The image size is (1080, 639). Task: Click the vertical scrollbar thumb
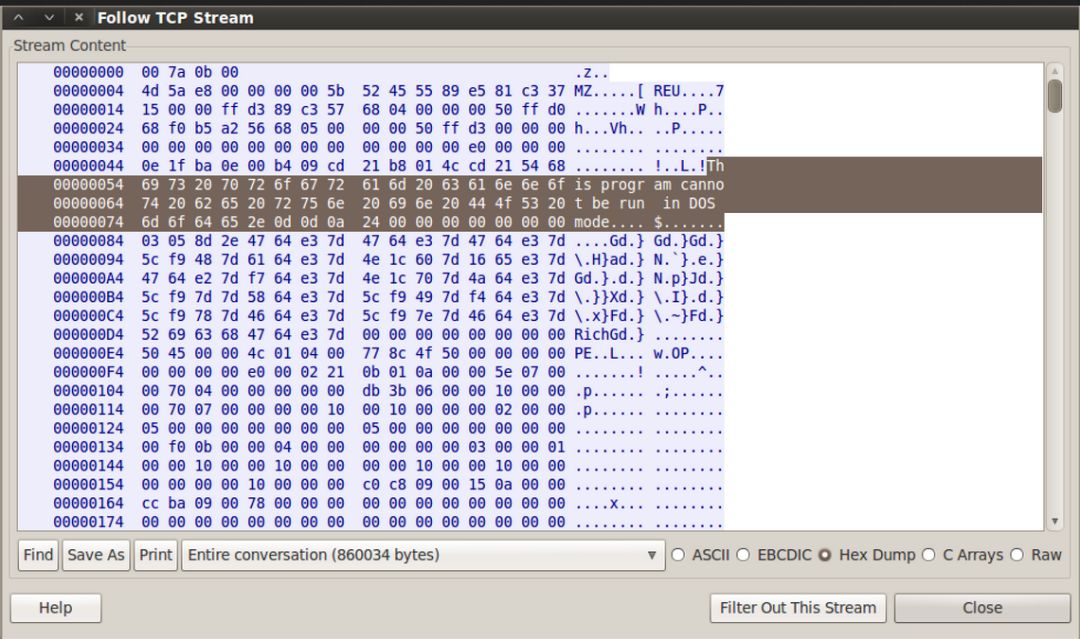1055,96
